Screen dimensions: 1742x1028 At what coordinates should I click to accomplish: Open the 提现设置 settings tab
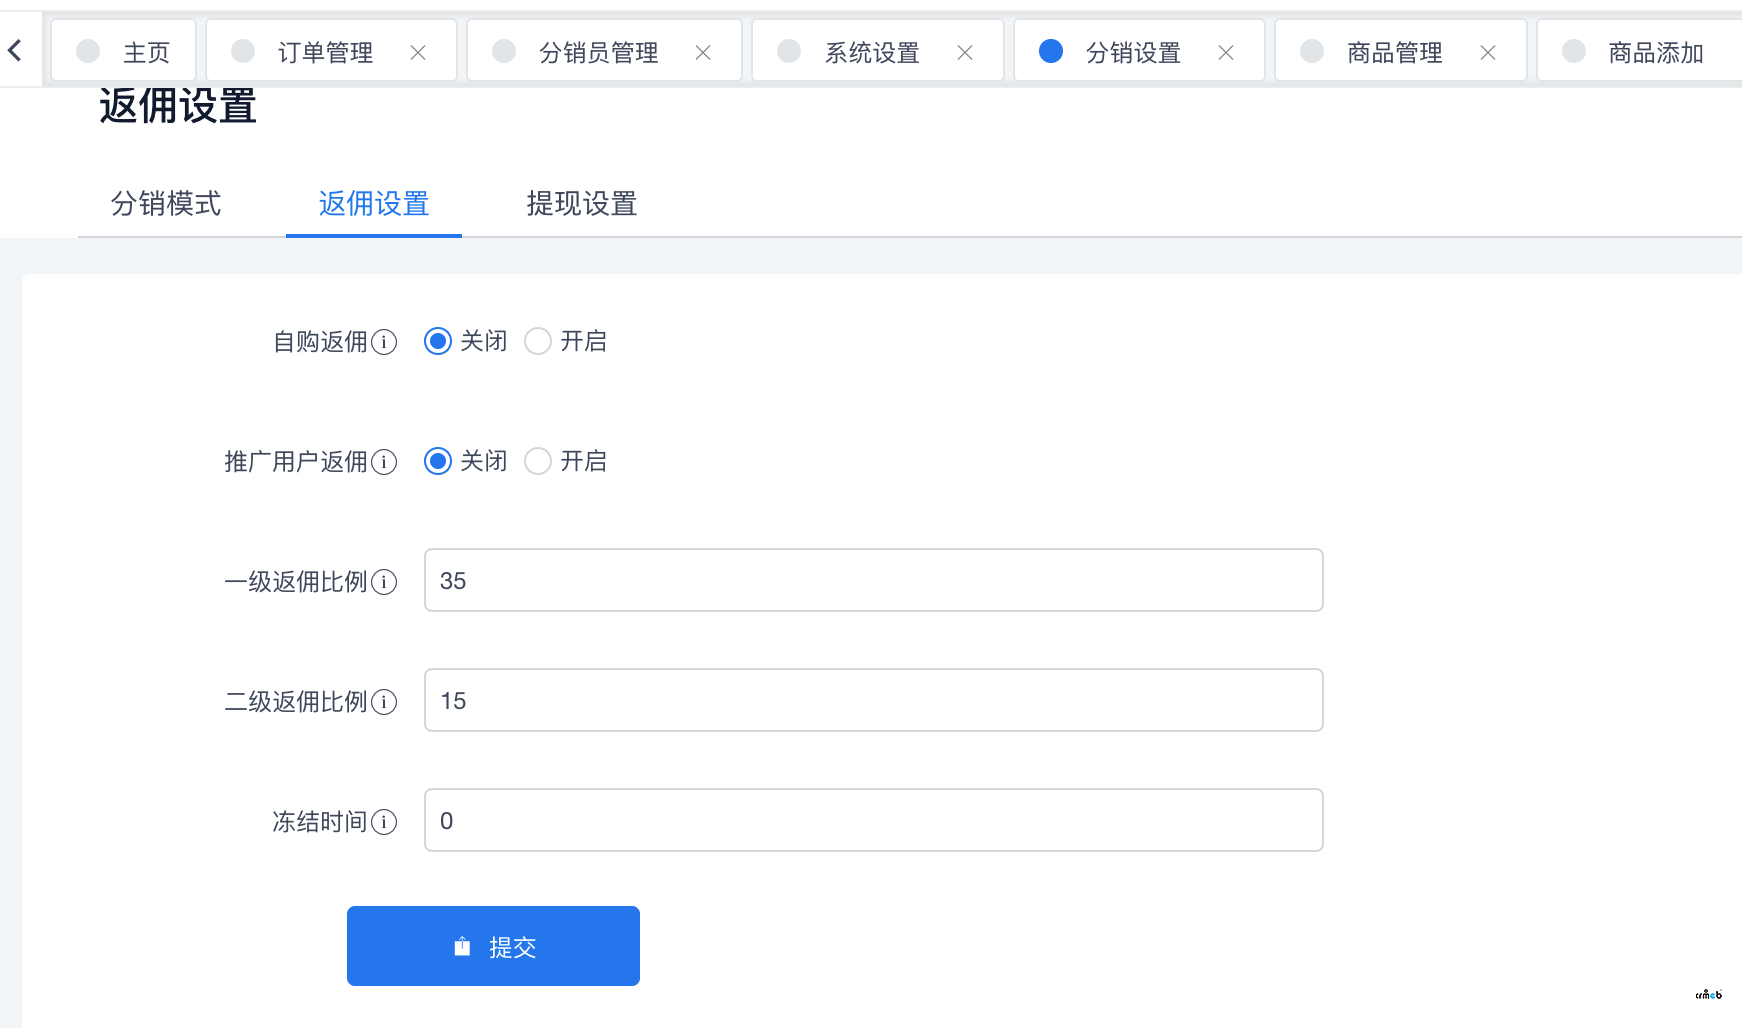pos(582,204)
